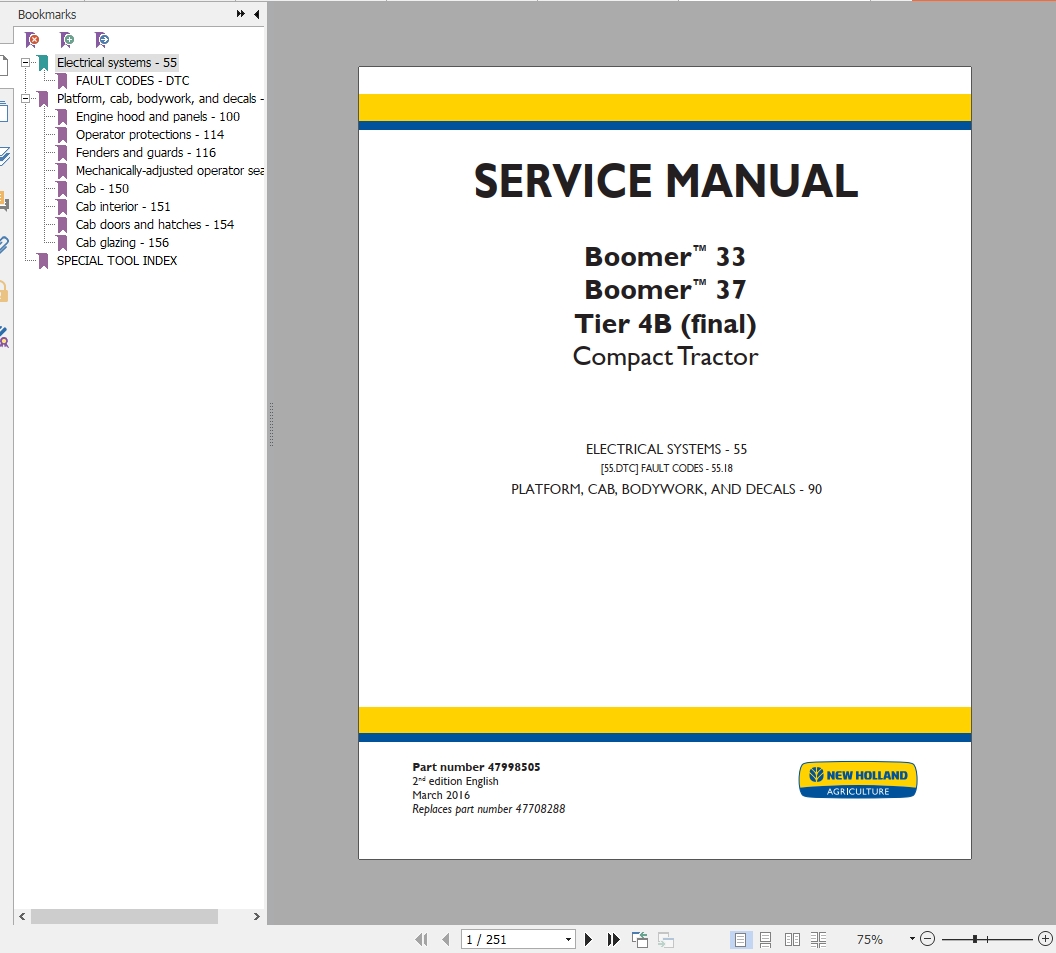Collapse the Electrical systems - 55 bookmark node

(26, 63)
